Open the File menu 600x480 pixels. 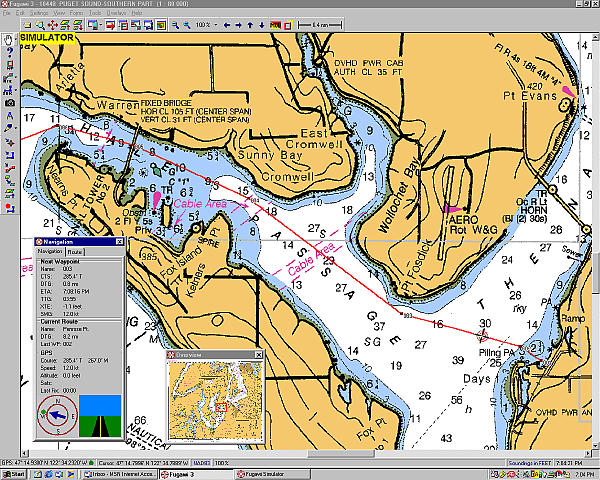tap(7, 13)
